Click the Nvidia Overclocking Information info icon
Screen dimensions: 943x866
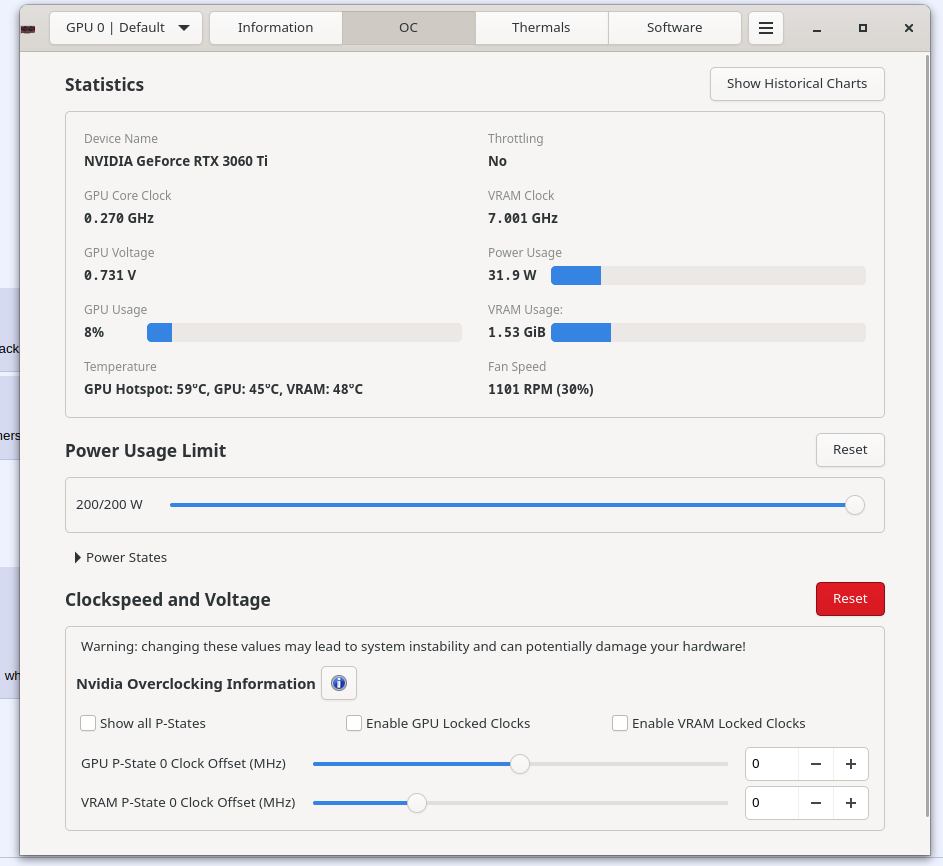[x=339, y=683]
